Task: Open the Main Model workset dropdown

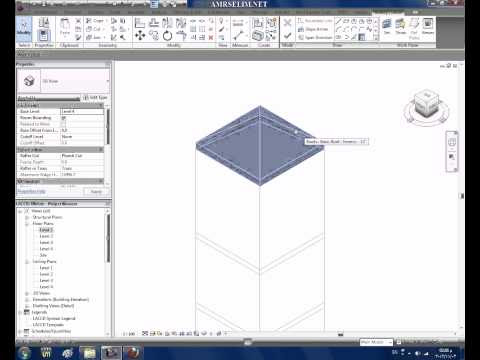Action: (376, 342)
